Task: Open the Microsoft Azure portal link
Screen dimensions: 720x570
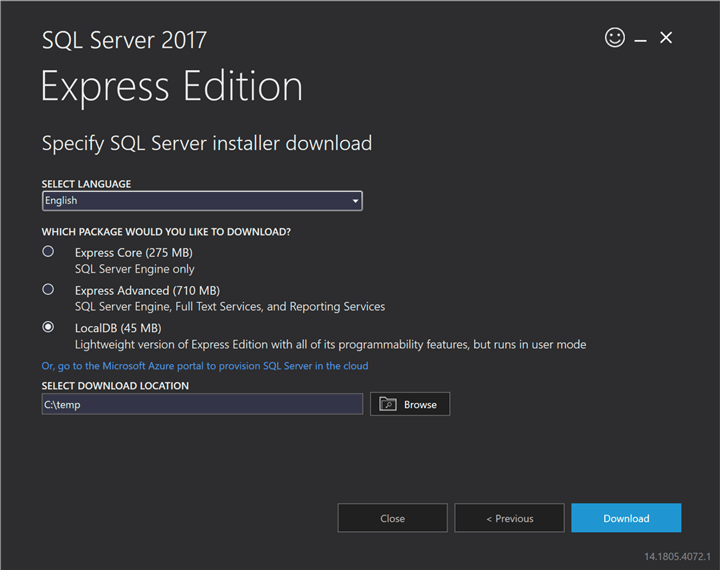Action: click(x=205, y=366)
